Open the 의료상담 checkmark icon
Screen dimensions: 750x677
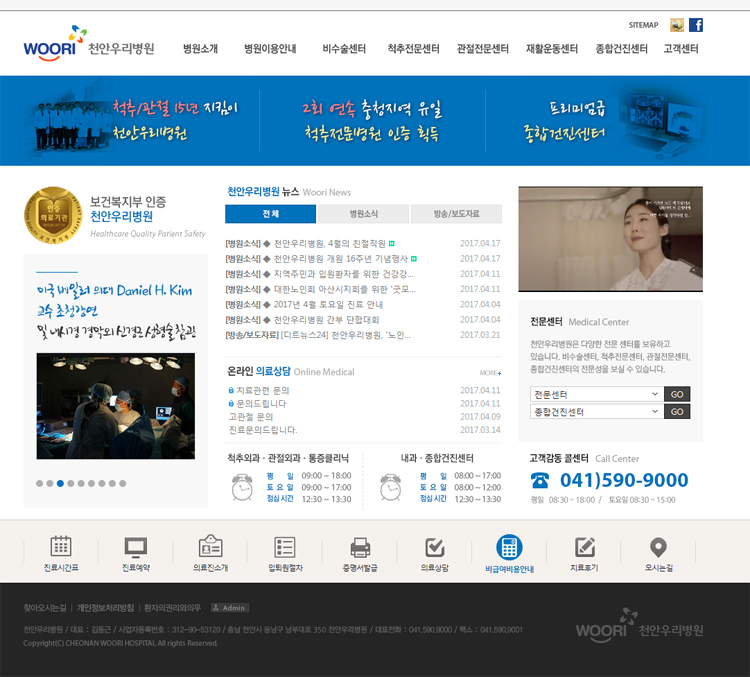click(434, 547)
